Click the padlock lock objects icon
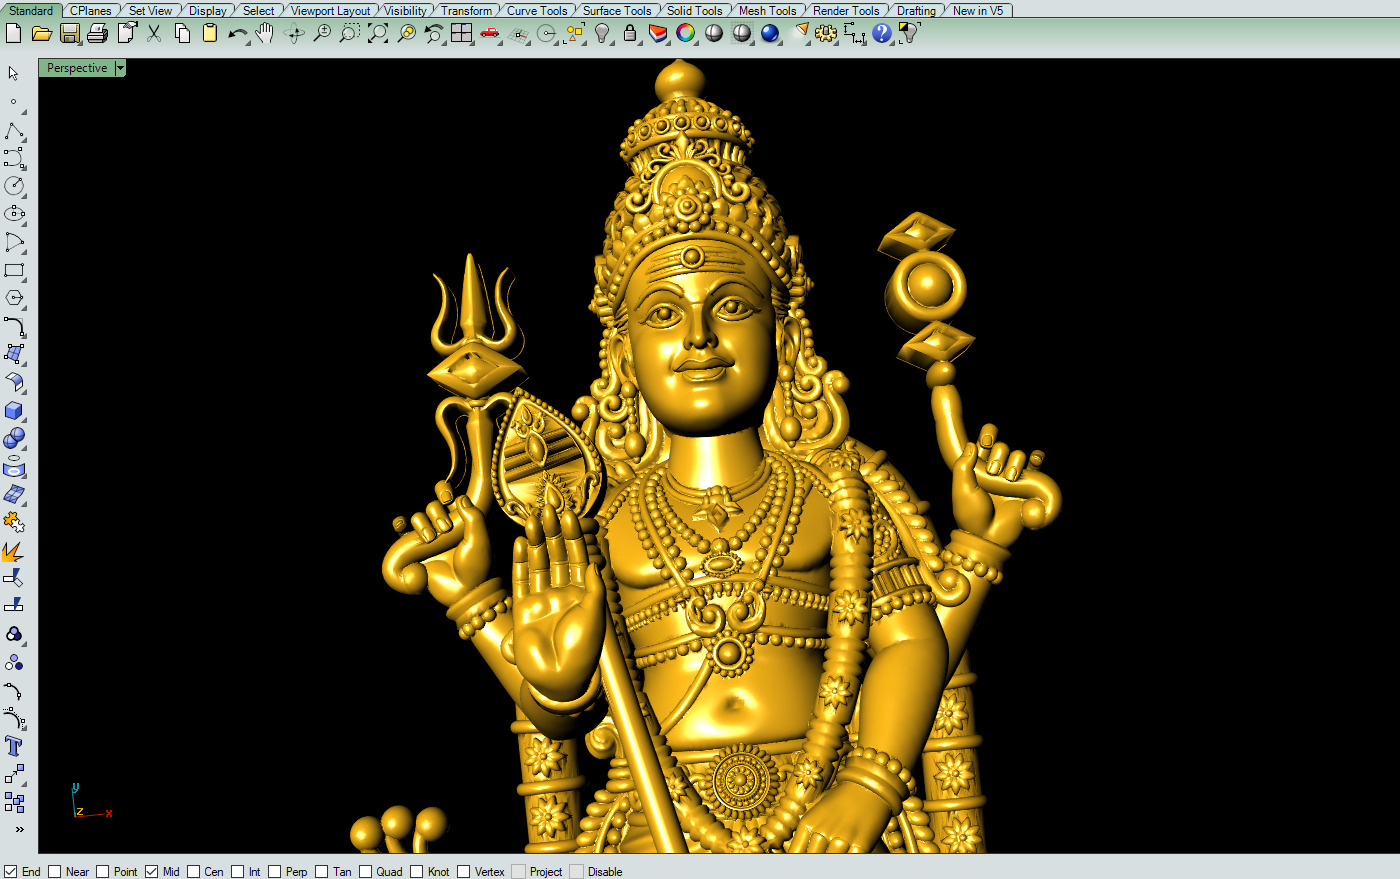1400x879 pixels. click(x=630, y=33)
